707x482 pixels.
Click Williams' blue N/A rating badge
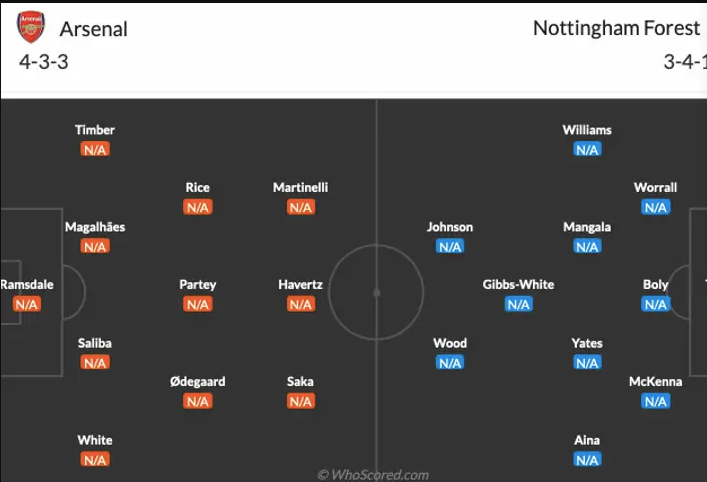coord(587,150)
